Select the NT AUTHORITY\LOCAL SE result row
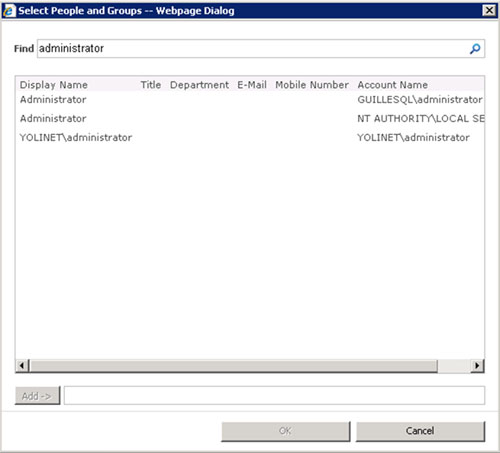Viewport: 500px width, 453px height. (251, 118)
